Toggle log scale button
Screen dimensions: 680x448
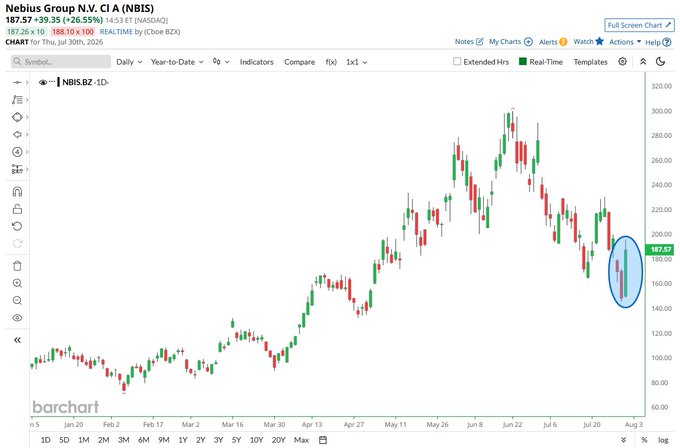pyautogui.click(x=663, y=440)
